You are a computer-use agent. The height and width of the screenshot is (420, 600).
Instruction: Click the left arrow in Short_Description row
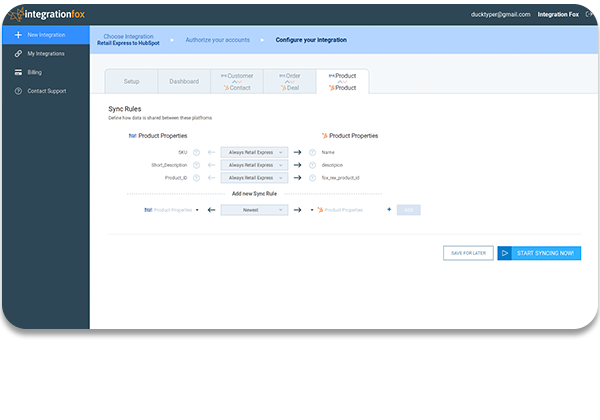211,165
